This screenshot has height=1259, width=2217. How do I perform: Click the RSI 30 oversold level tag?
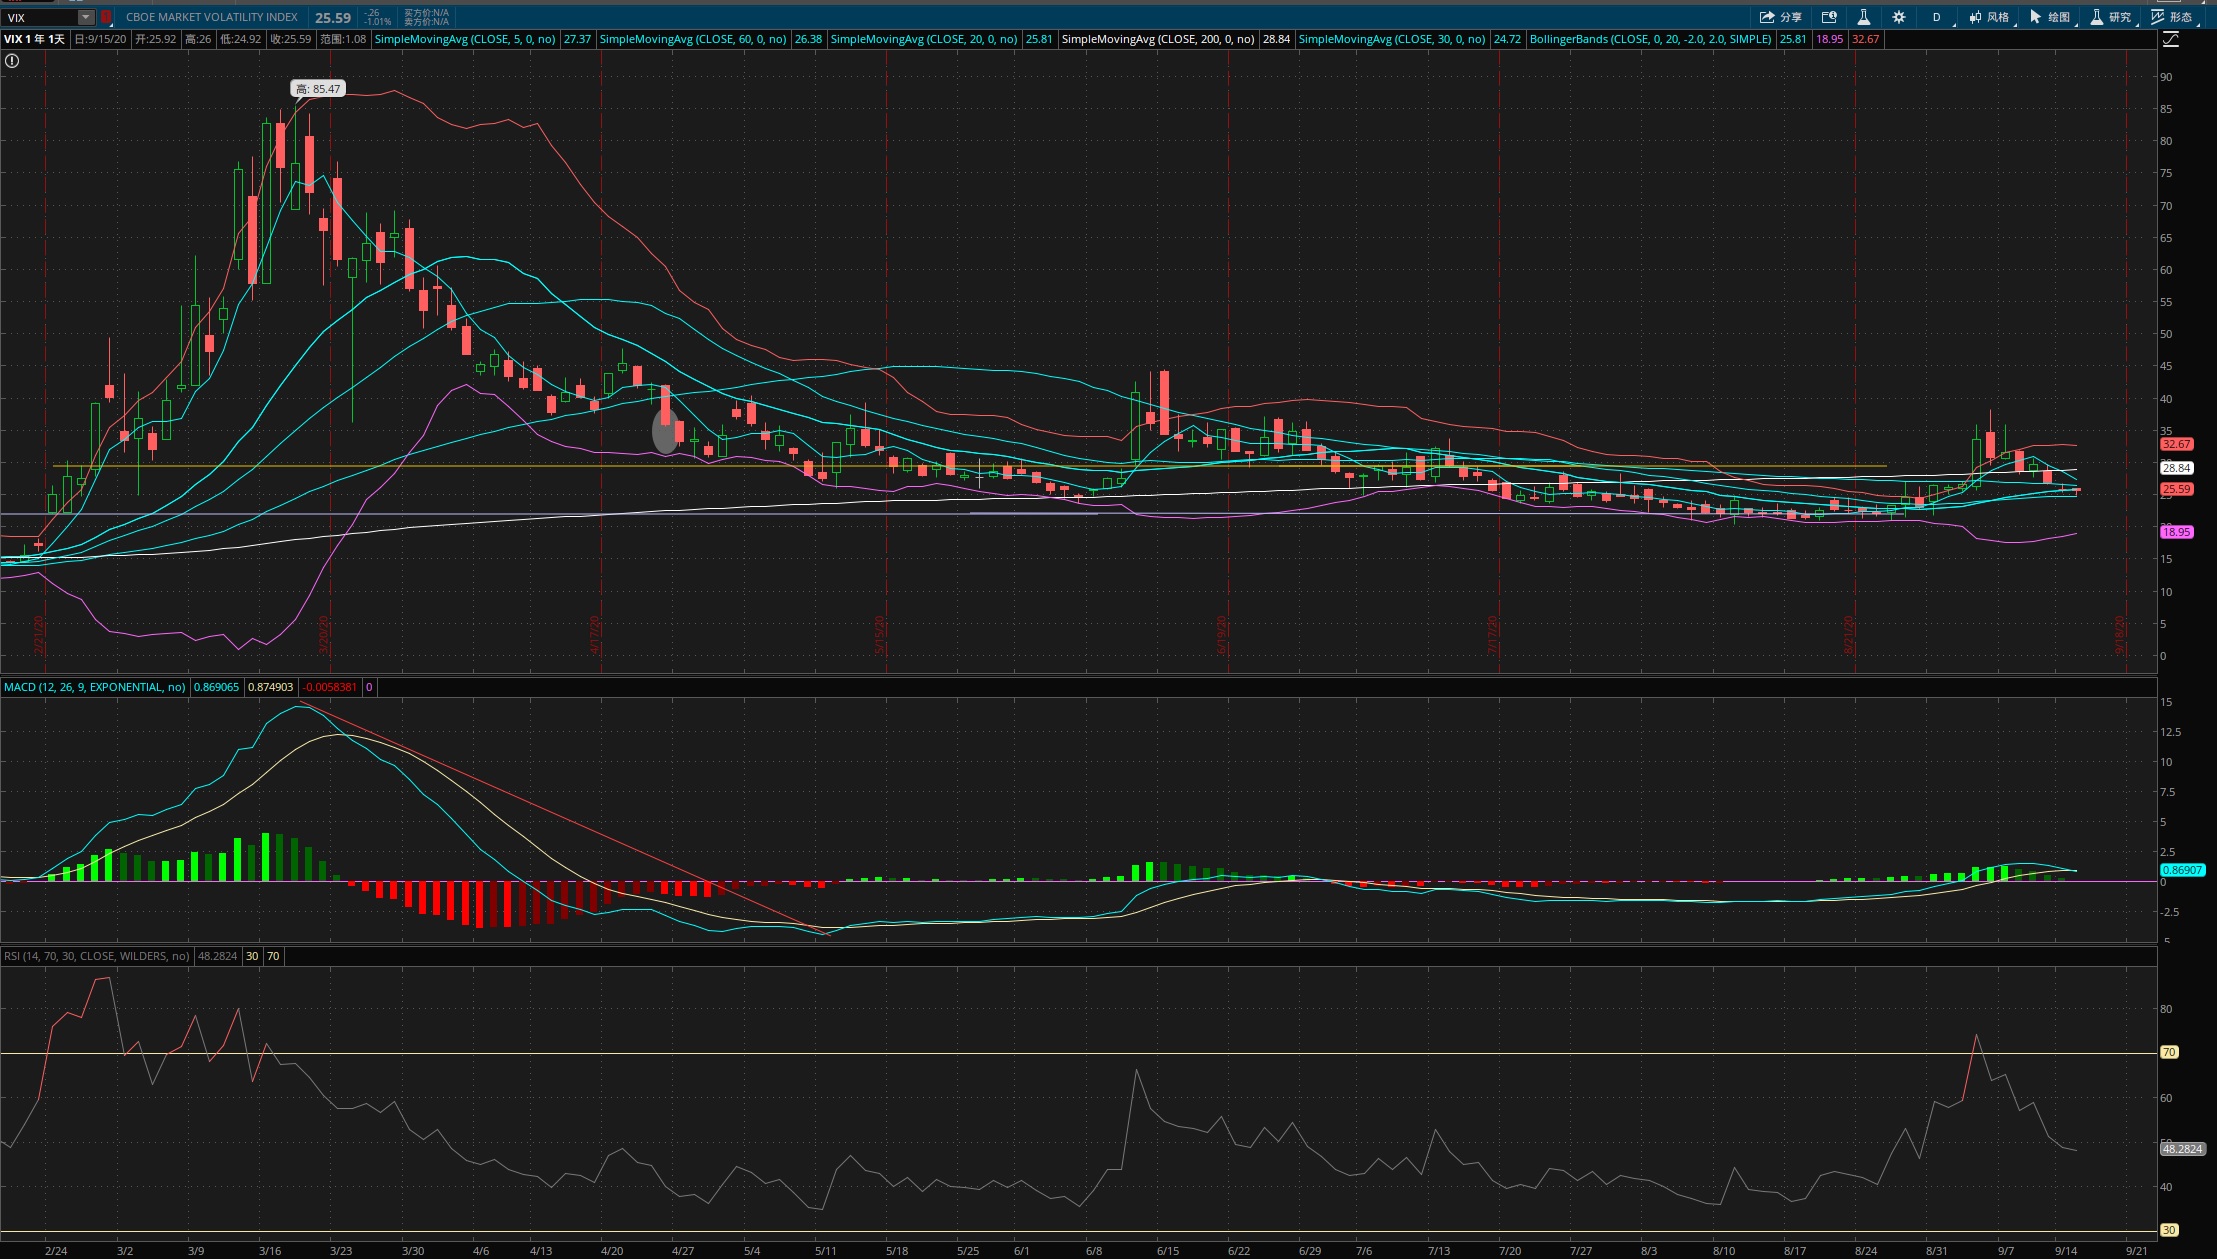2169,1230
